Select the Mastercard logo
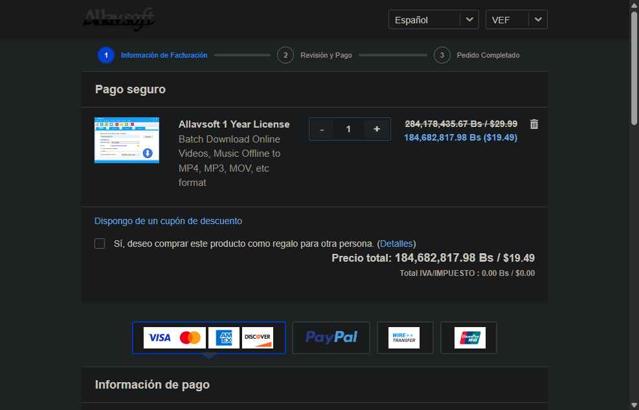Image resolution: width=639 pixels, height=410 pixels. pyautogui.click(x=190, y=337)
